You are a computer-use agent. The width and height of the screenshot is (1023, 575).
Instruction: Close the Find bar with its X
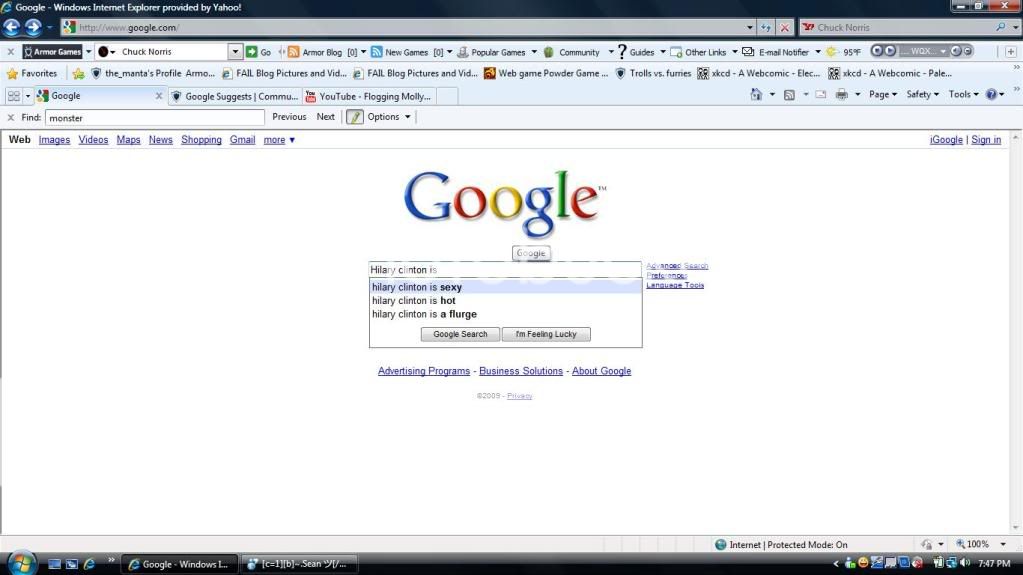10,117
